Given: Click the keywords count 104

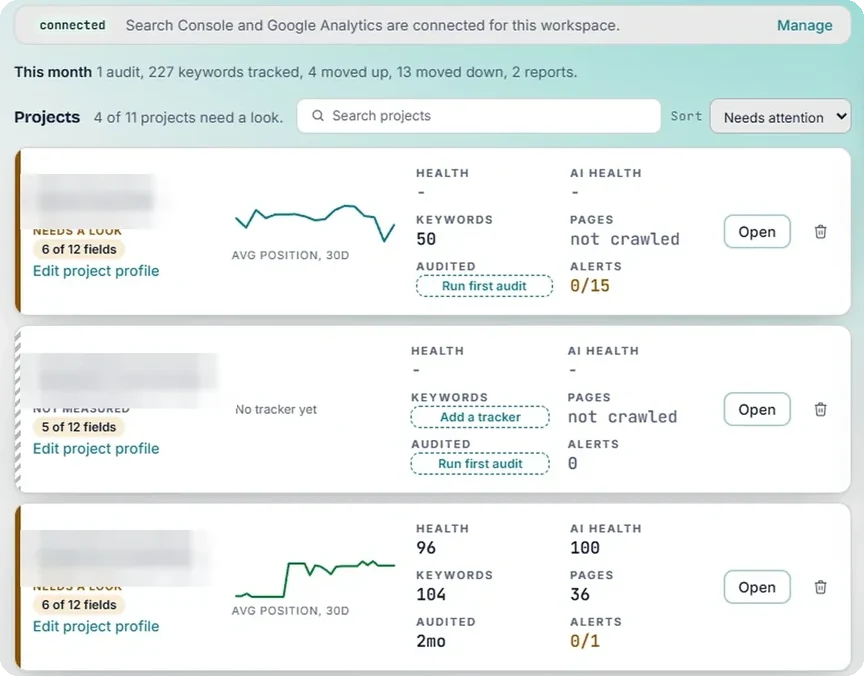Looking at the screenshot, I should coord(431,594).
